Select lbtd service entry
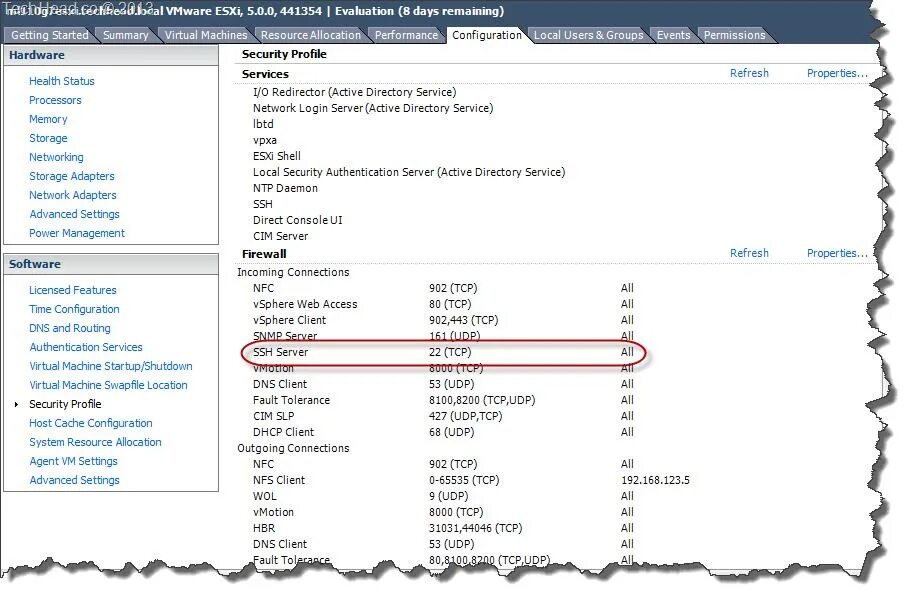 (x=263, y=124)
